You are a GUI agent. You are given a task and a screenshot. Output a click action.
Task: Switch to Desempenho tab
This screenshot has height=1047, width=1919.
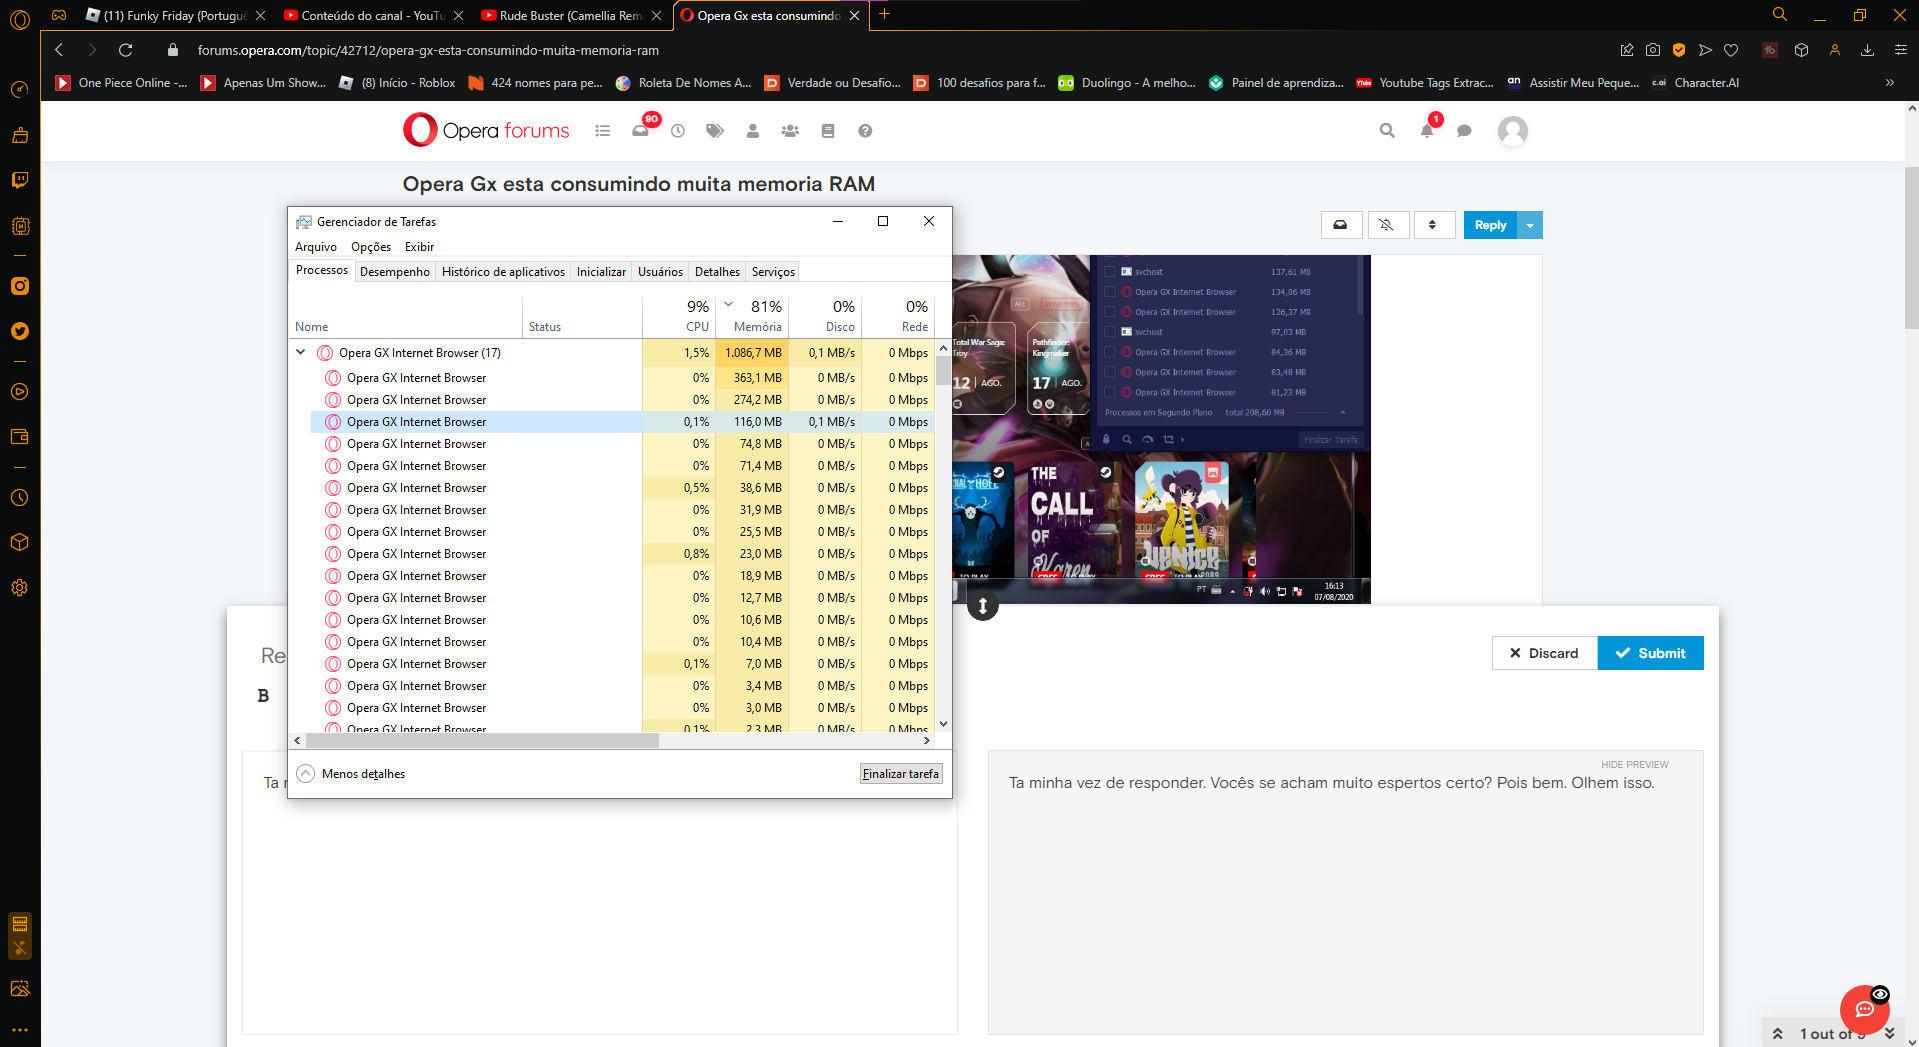tap(394, 272)
